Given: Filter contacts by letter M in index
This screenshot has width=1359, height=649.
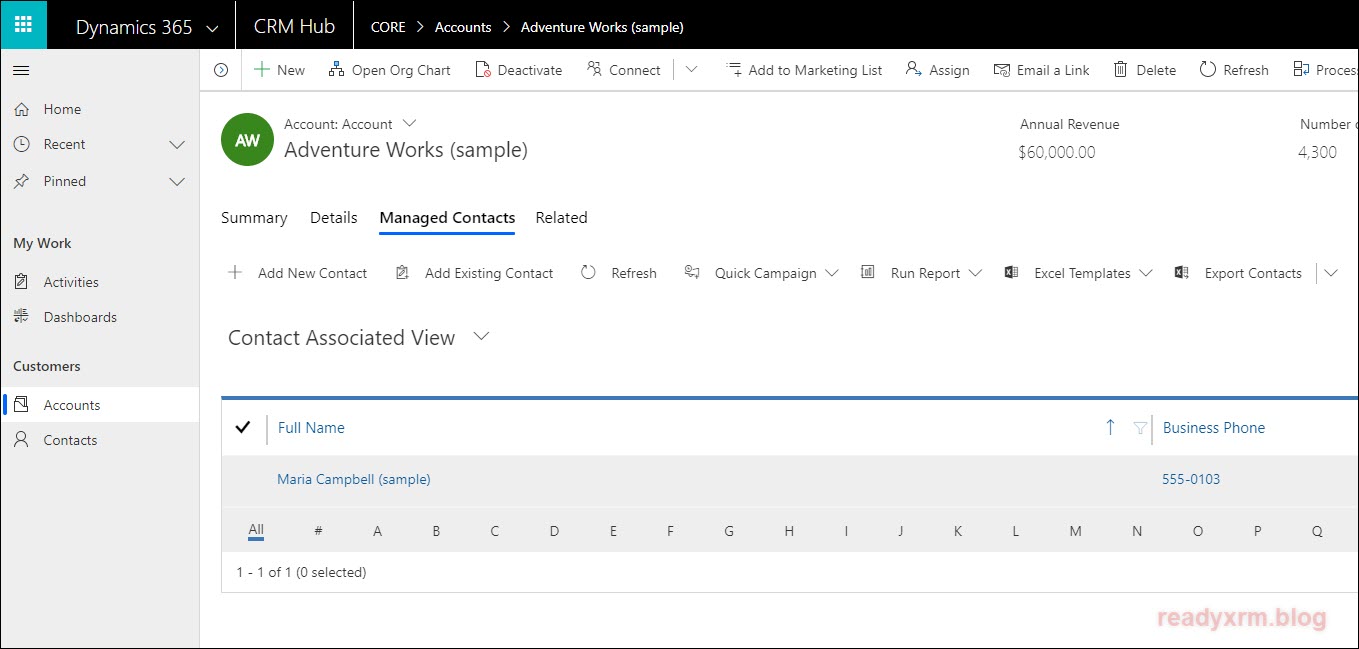Looking at the screenshot, I should coord(1075,532).
